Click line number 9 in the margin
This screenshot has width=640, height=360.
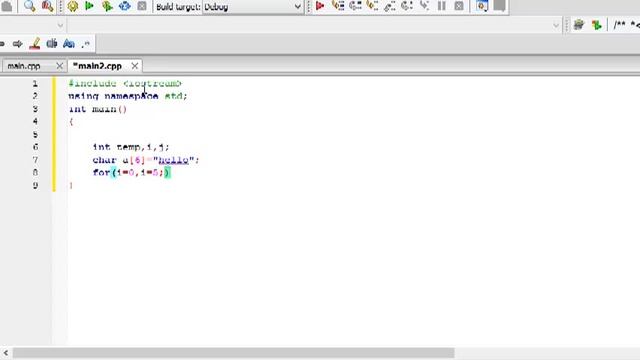(x=35, y=185)
